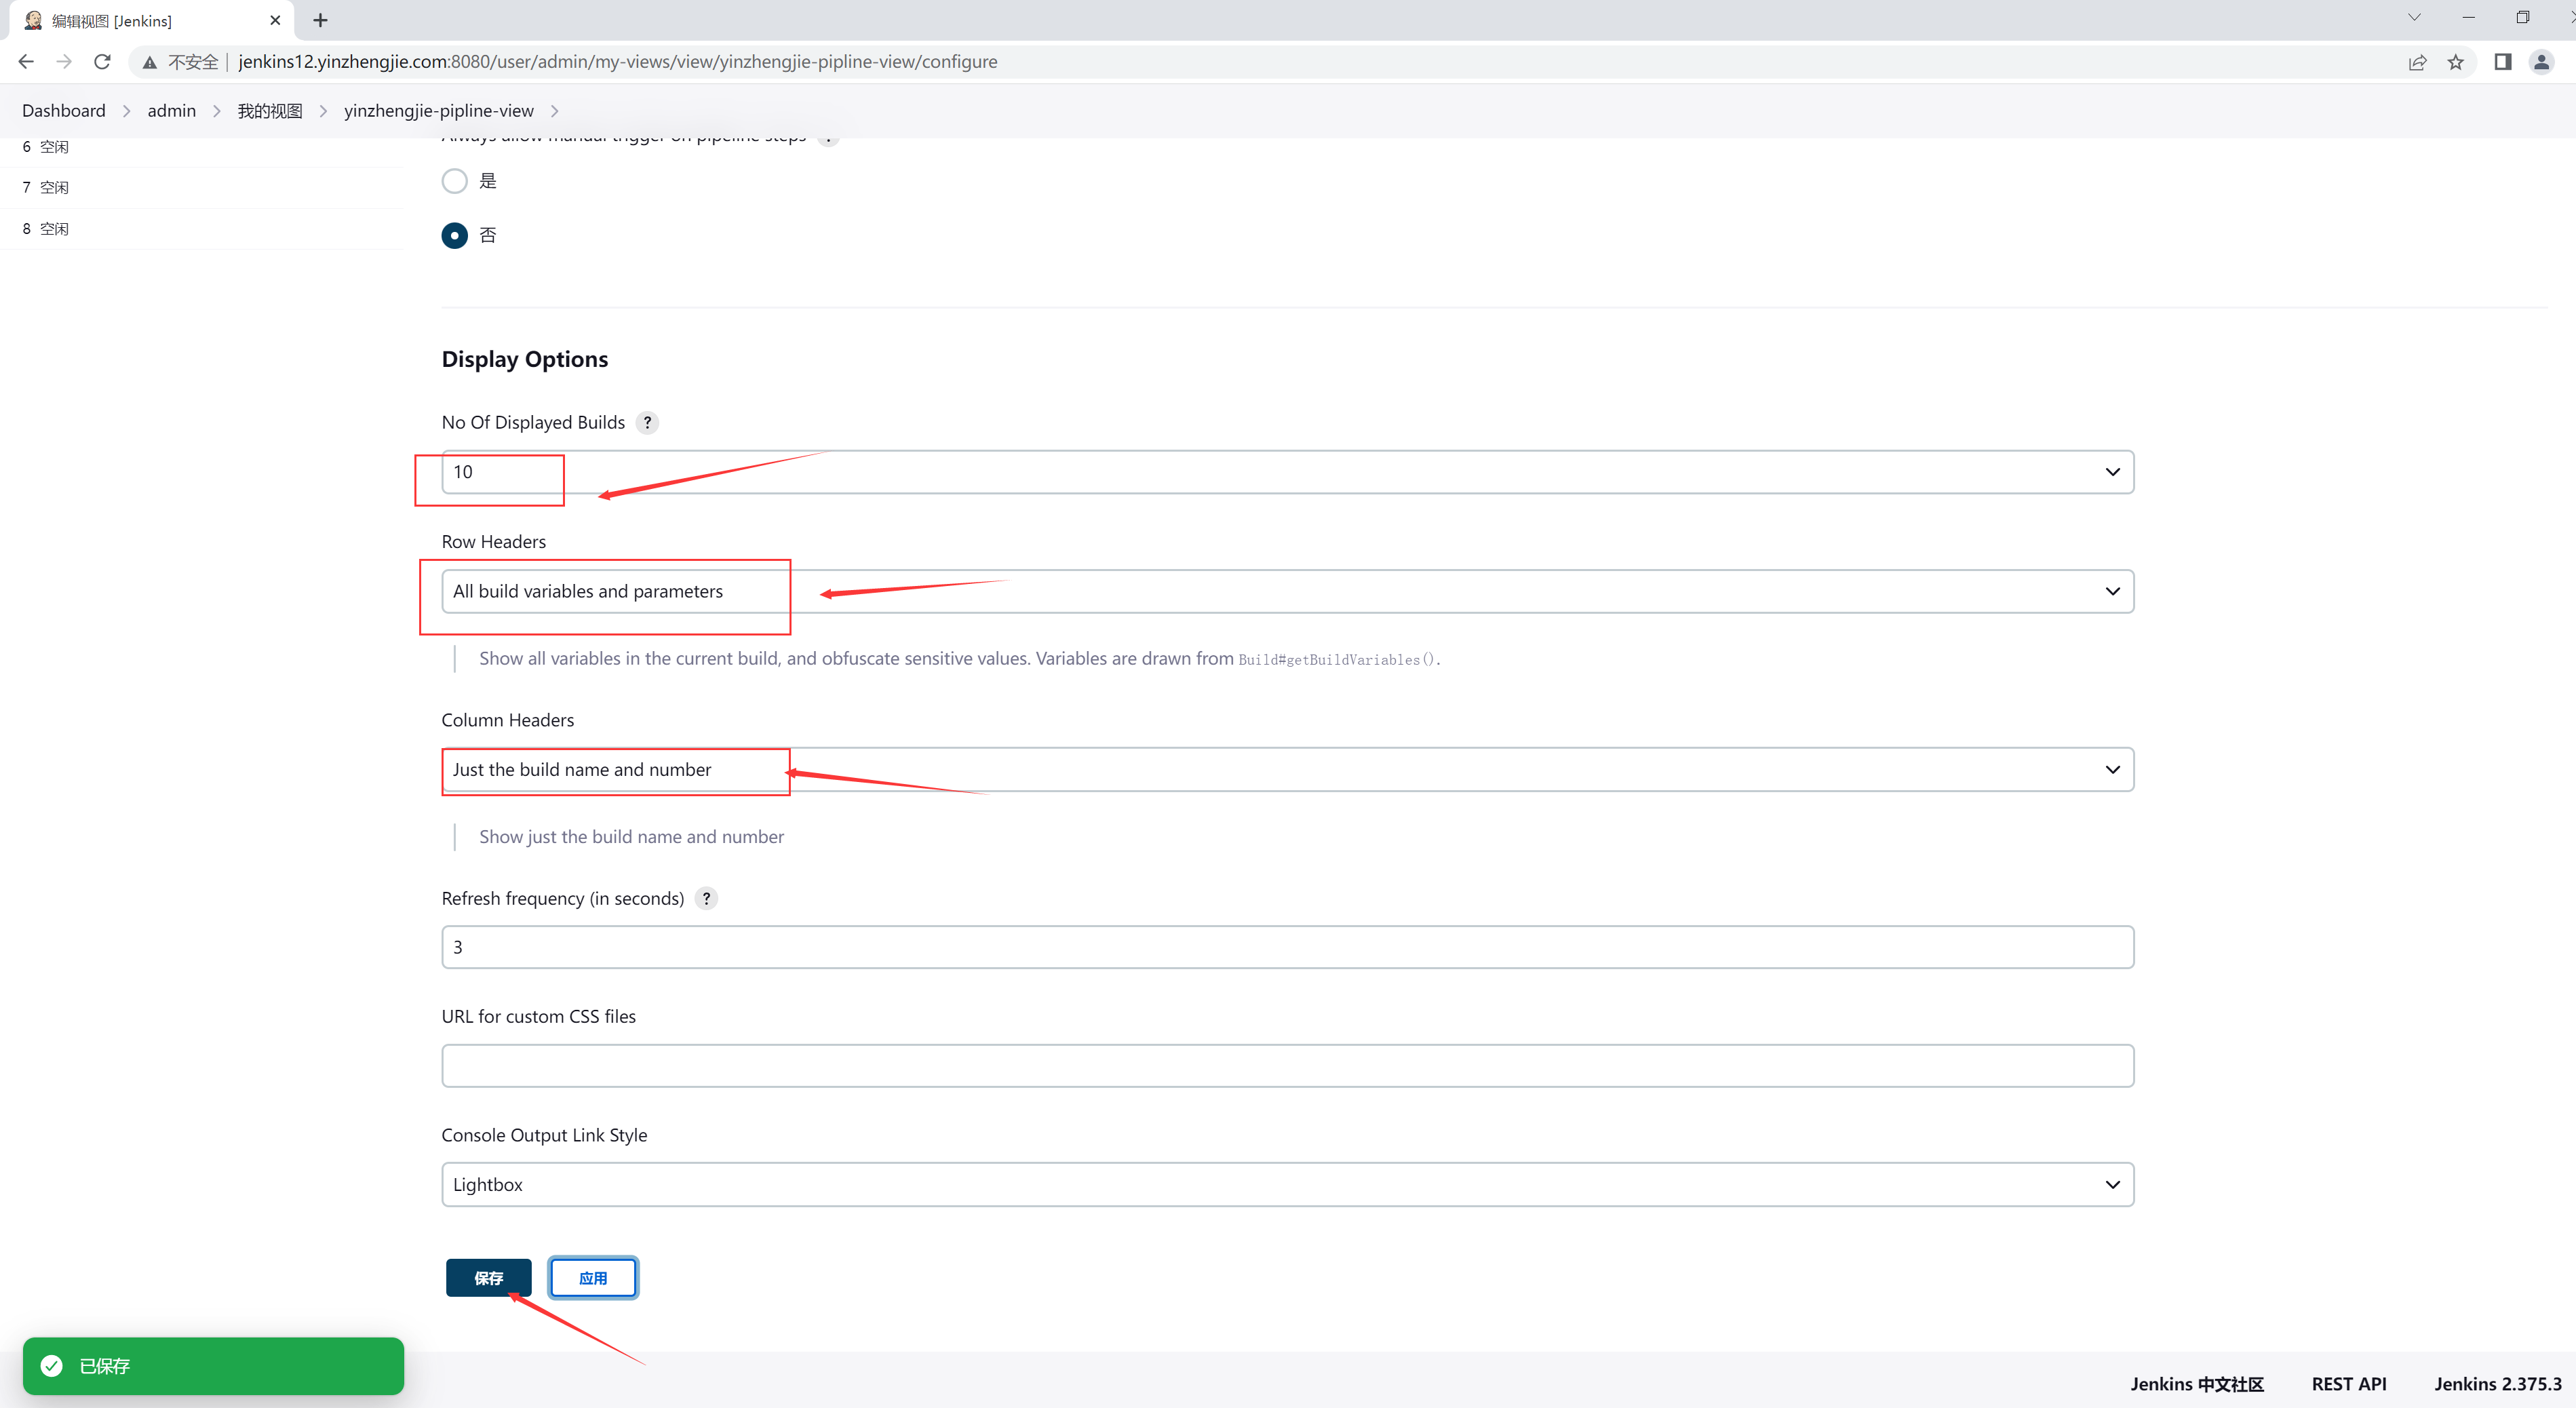
Task: Click the URL for custom CSS field
Action: pyautogui.click(x=1287, y=1066)
